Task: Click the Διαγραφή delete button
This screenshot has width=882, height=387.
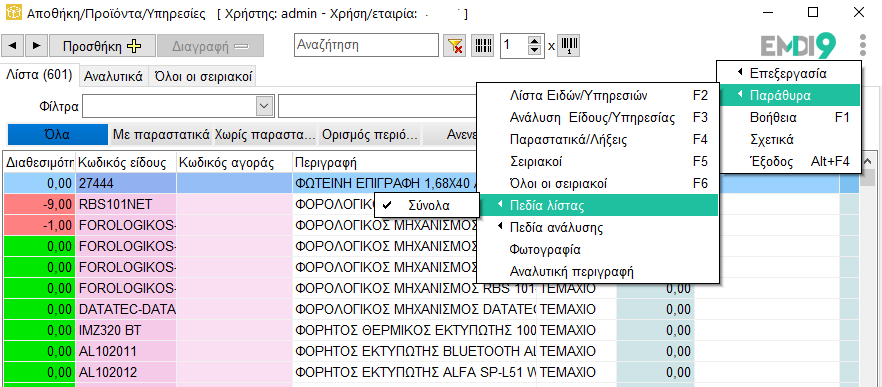Action: tap(210, 46)
